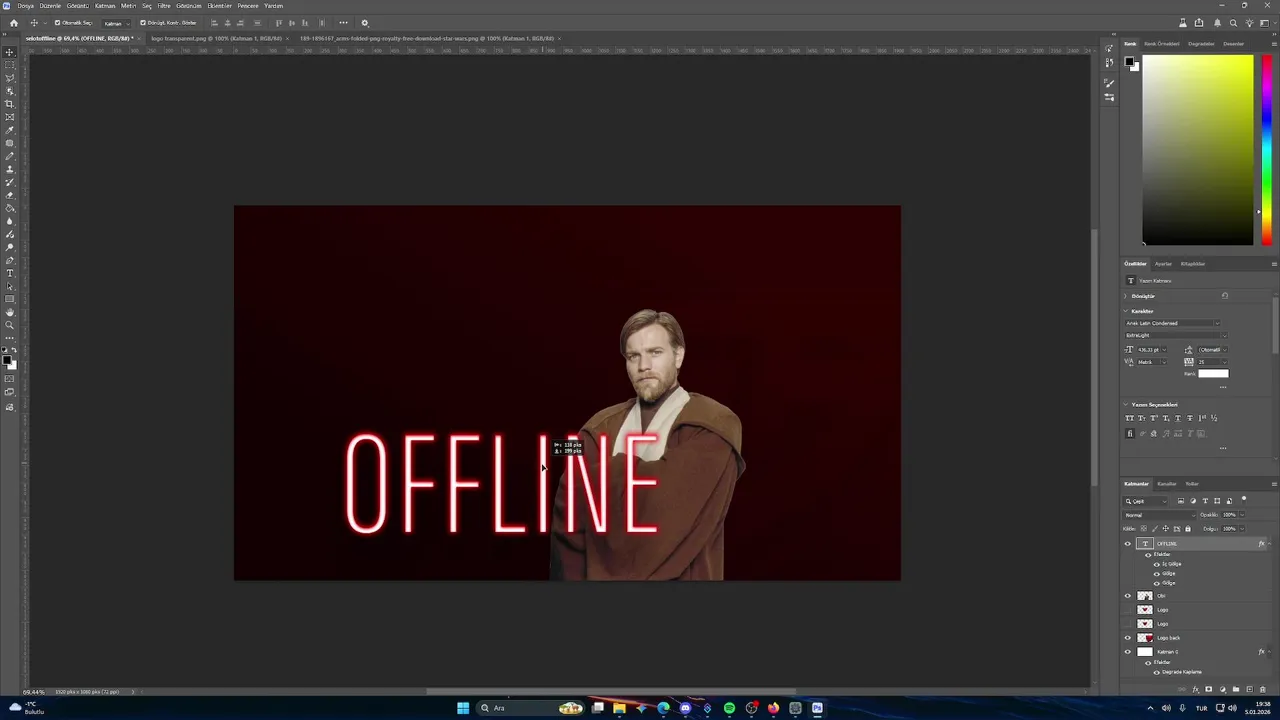The image size is (1280, 720).
Task: Select the Brush tool
Action: (10, 156)
